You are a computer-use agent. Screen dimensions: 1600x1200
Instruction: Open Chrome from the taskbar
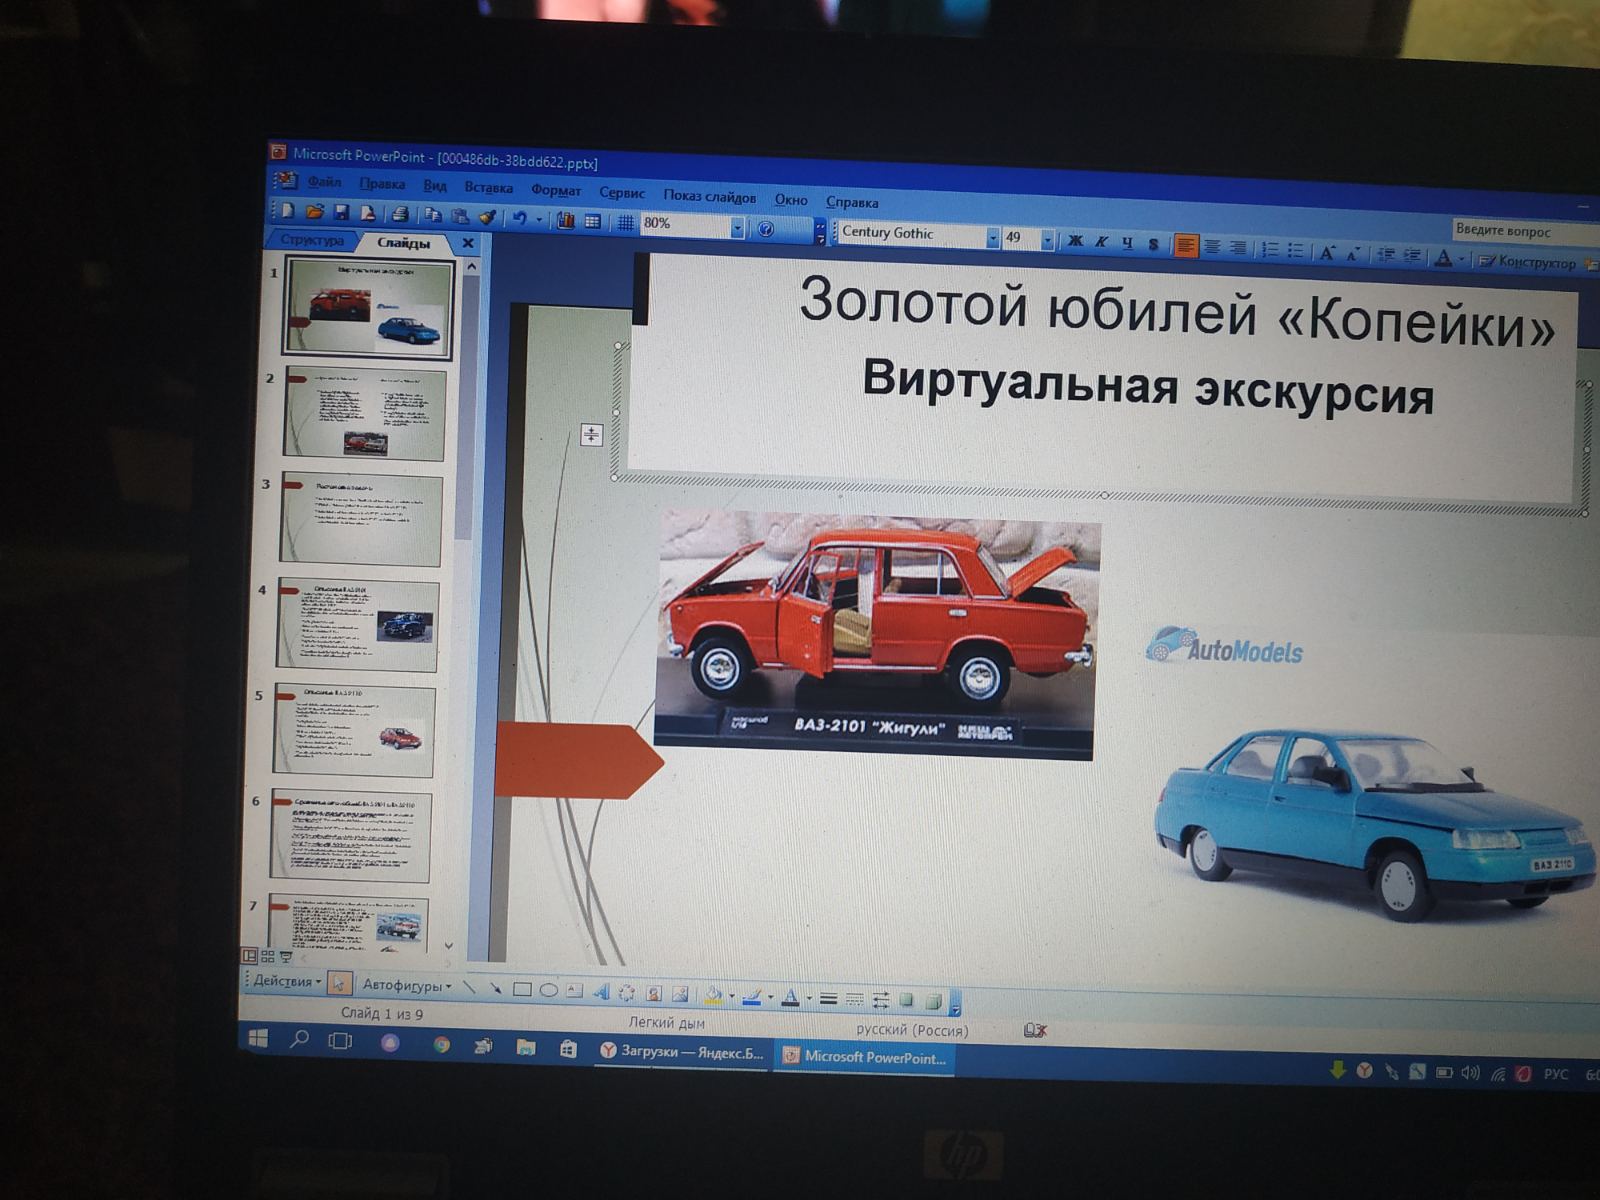(x=441, y=1045)
